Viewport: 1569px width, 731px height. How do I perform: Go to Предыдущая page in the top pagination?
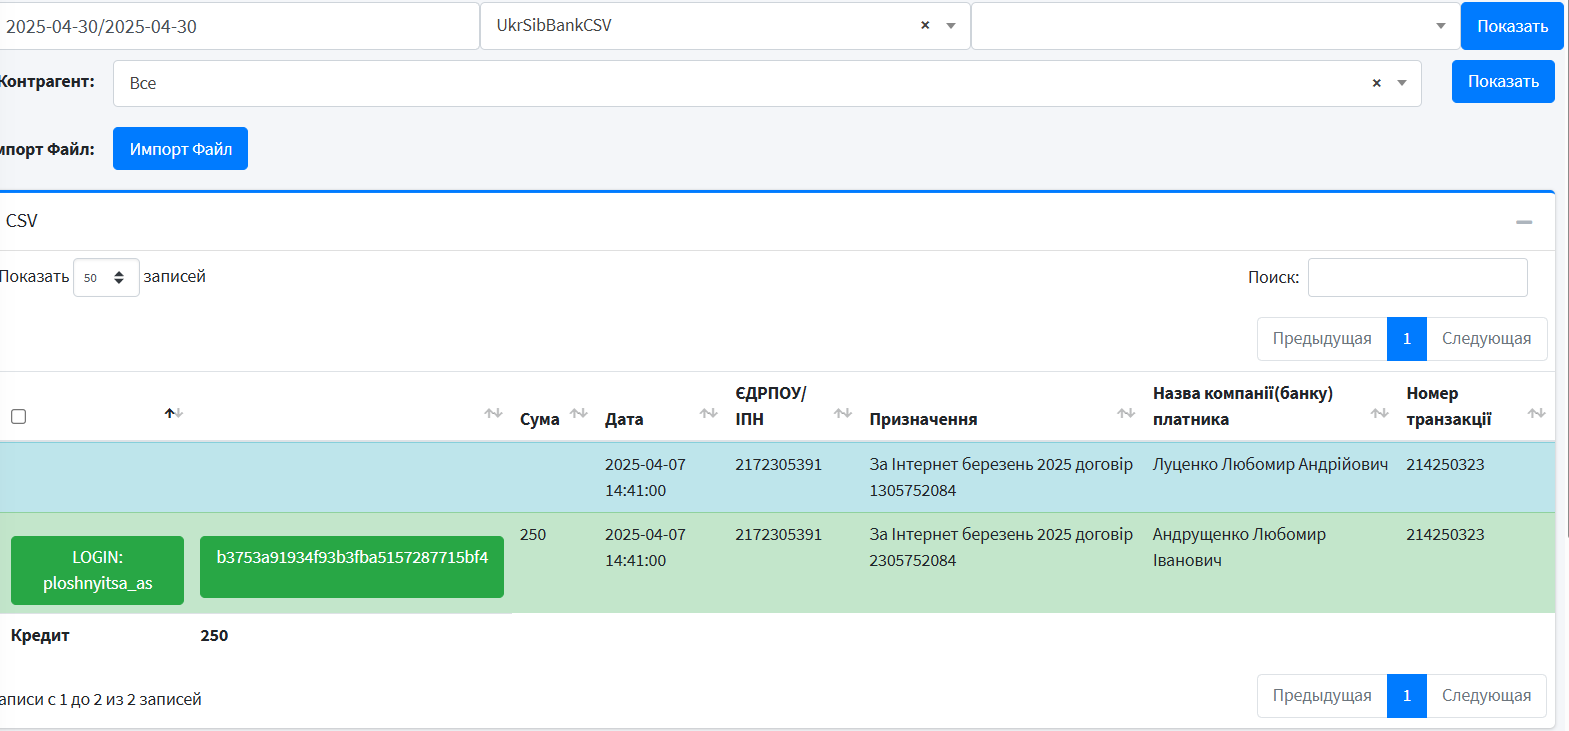(x=1322, y=339)
